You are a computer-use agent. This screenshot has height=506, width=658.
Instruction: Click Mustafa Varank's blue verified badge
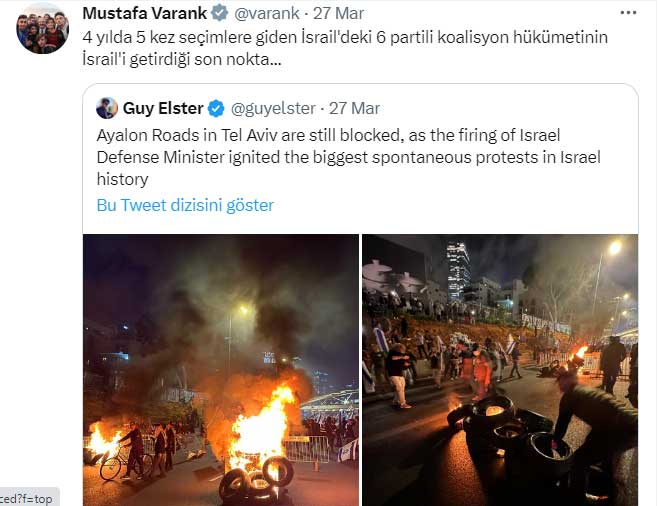coord(219,13)
